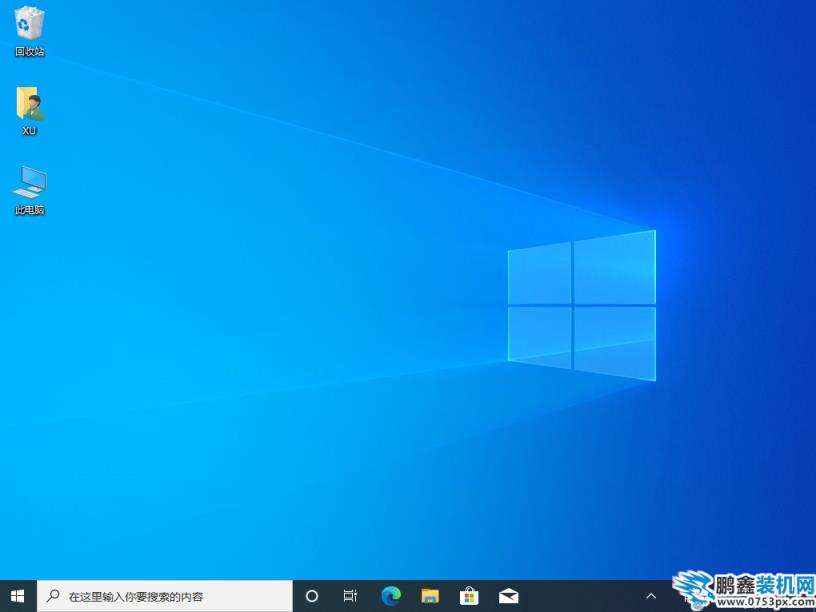Click the taskbar search box
816x612 pixels.
[165, 596]
